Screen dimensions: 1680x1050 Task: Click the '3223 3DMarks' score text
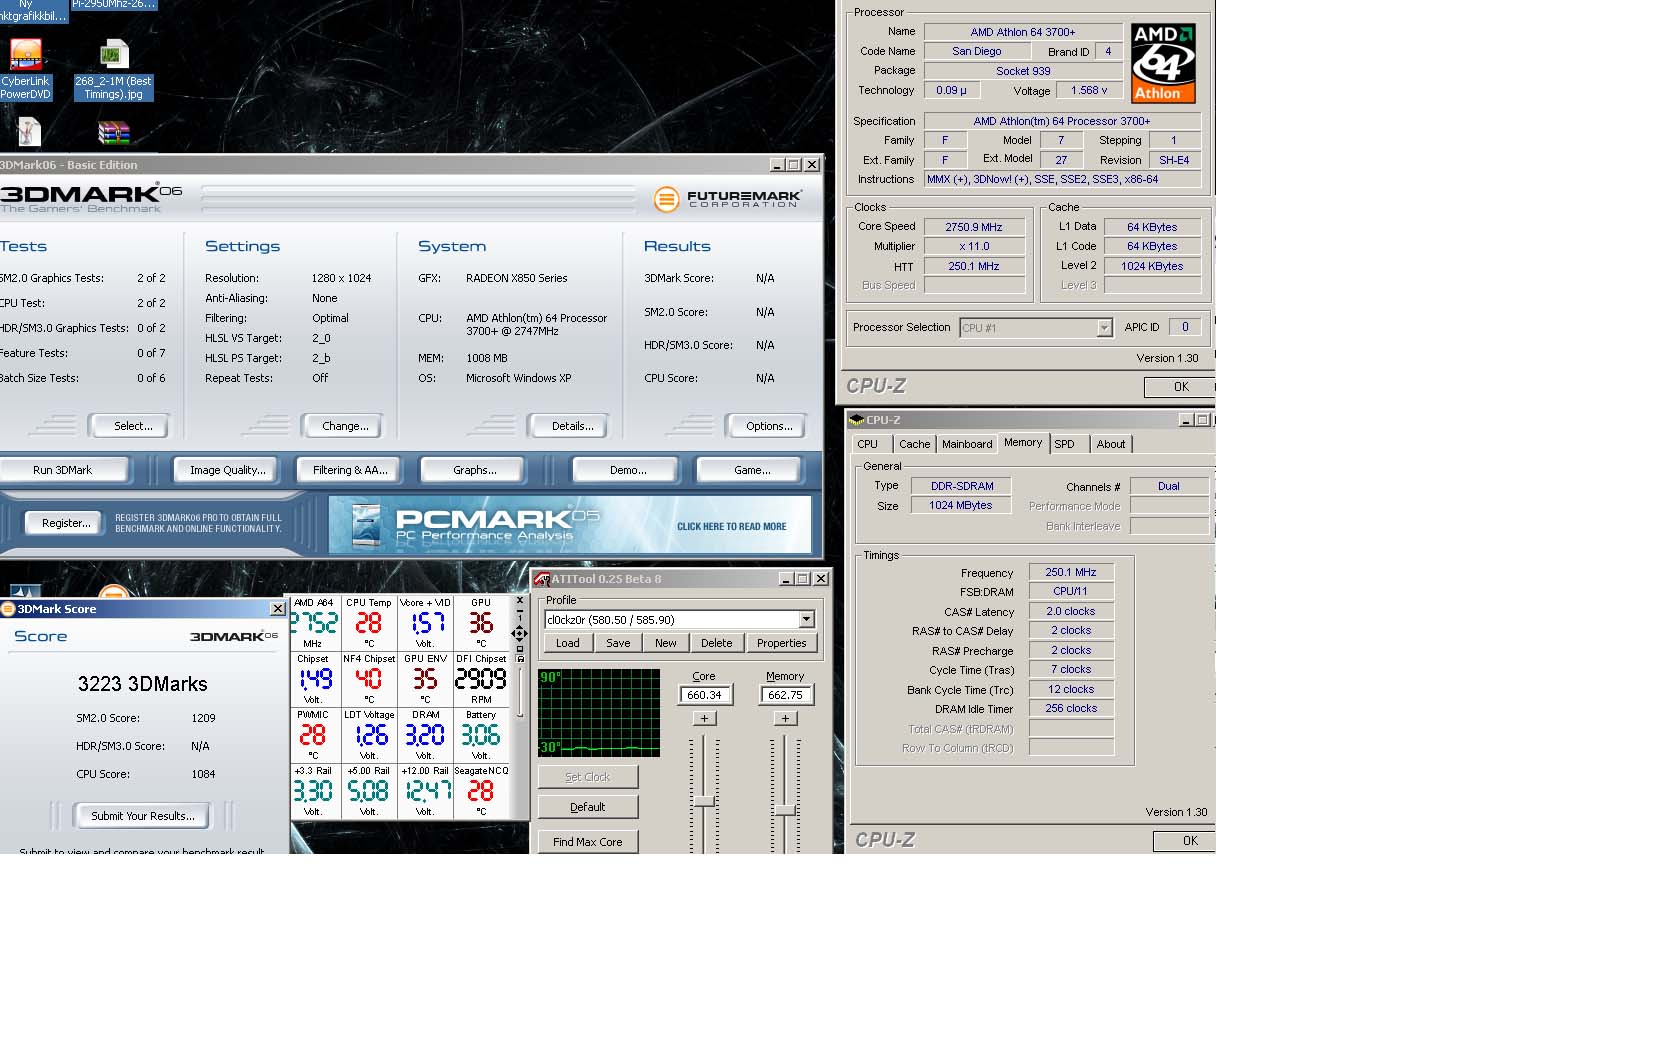click(143, 684)
